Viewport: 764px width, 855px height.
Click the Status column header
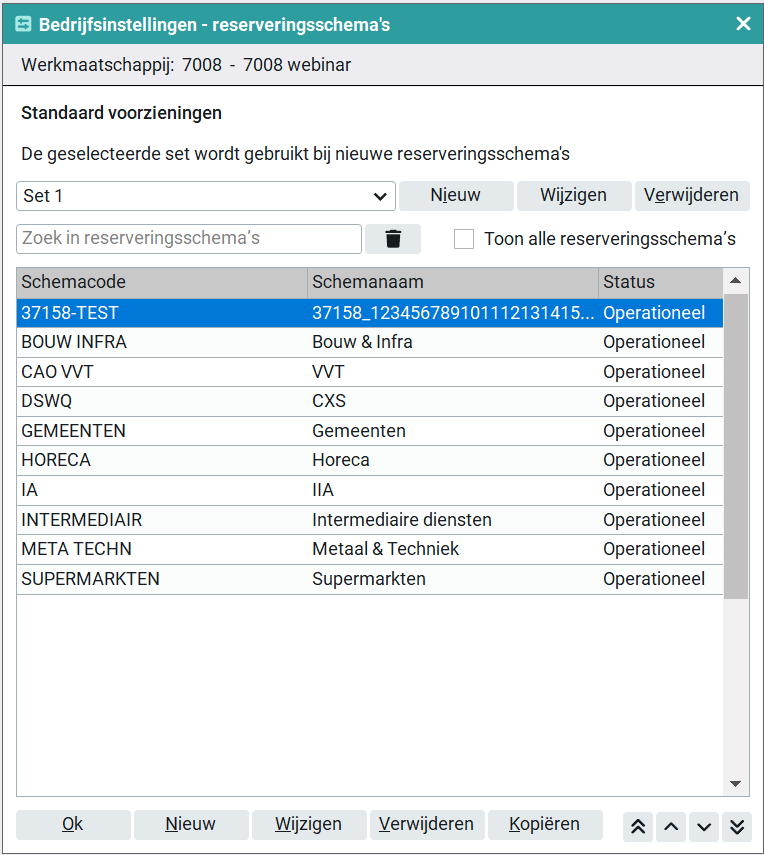[x=660, y=282]
